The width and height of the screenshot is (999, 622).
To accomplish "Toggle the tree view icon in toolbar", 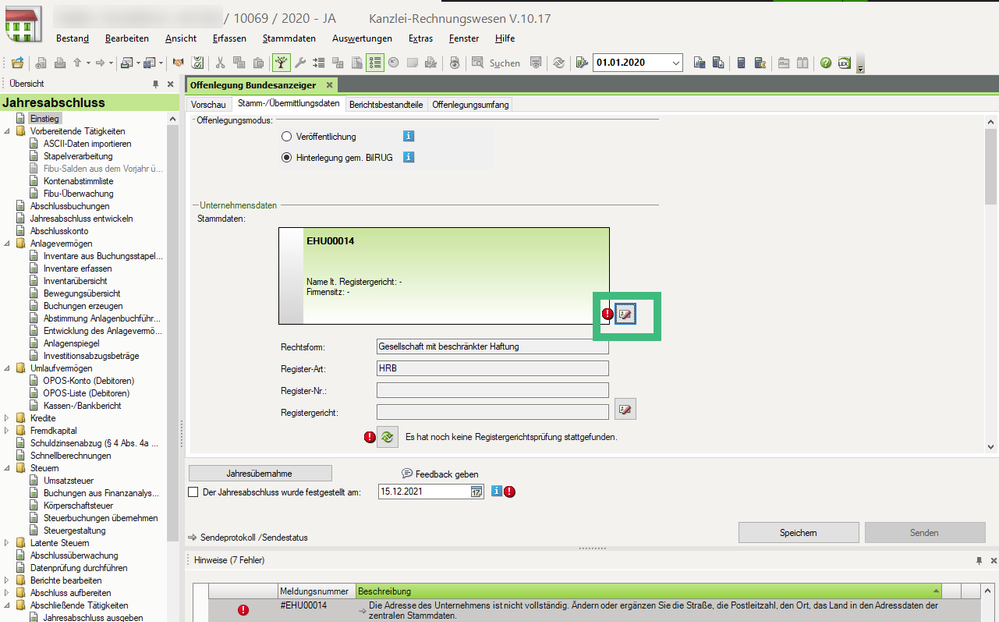I will pyautogui.click(x=280, y=62).
